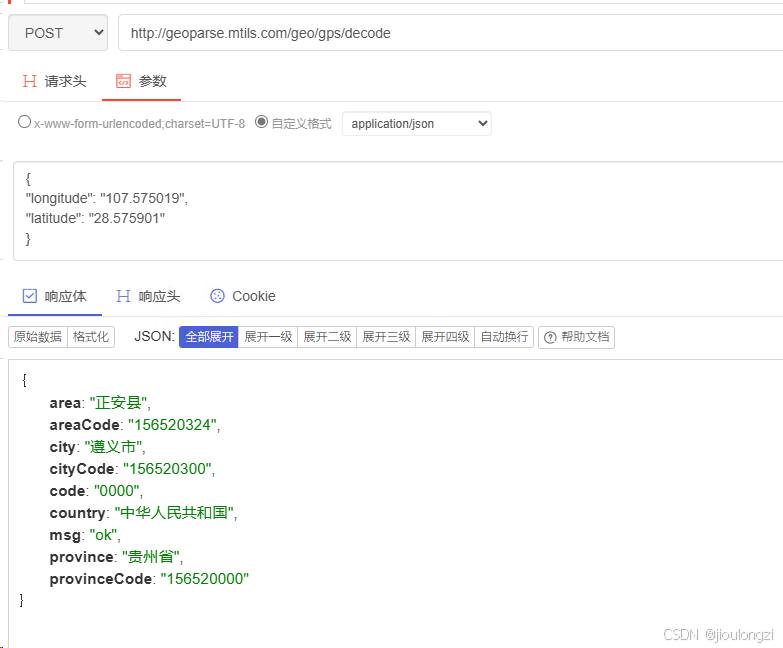Click 展开一级 button

(x=268, y=337)
